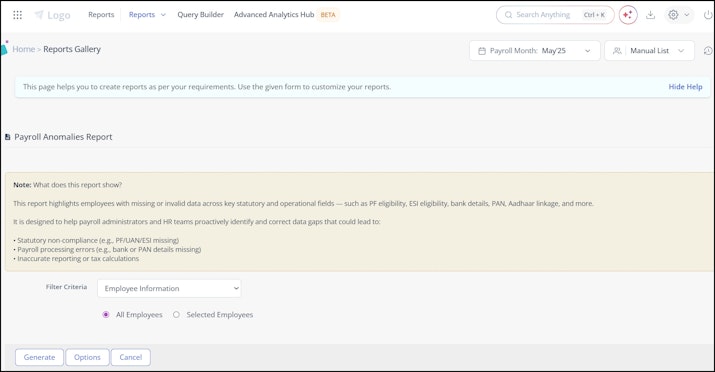The width and height of the screenshot is (715, 372).
Task: Click the Generate button
Action: click(x=39, y=357)
